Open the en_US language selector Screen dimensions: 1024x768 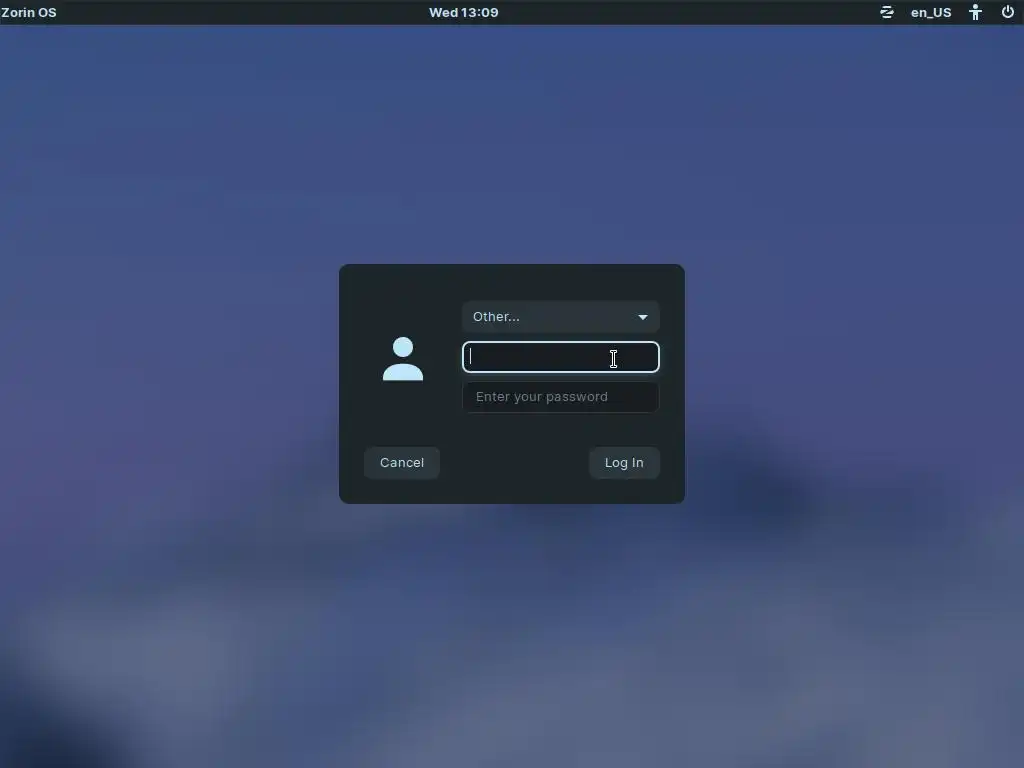pyautogui.click(x=931, y=12)
